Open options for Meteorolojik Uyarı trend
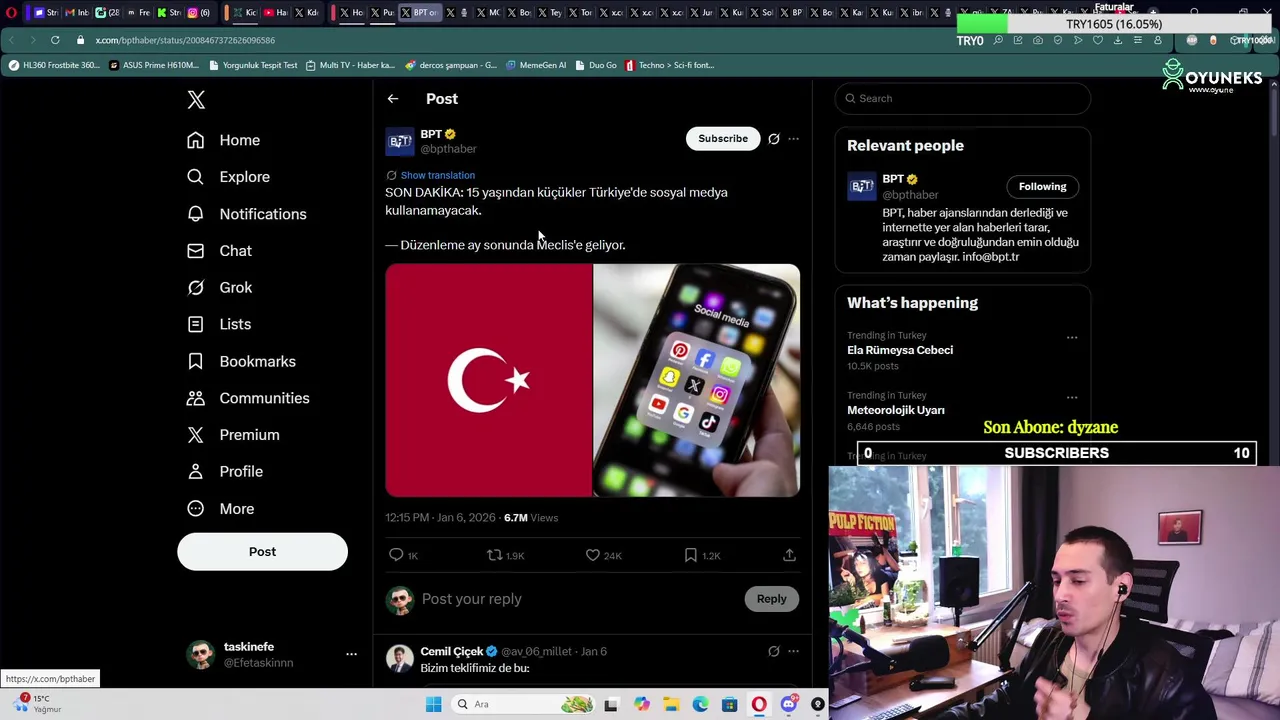Image resolution: width=1280 pixels, height=720 pixels. click(x=1072, y=398)
